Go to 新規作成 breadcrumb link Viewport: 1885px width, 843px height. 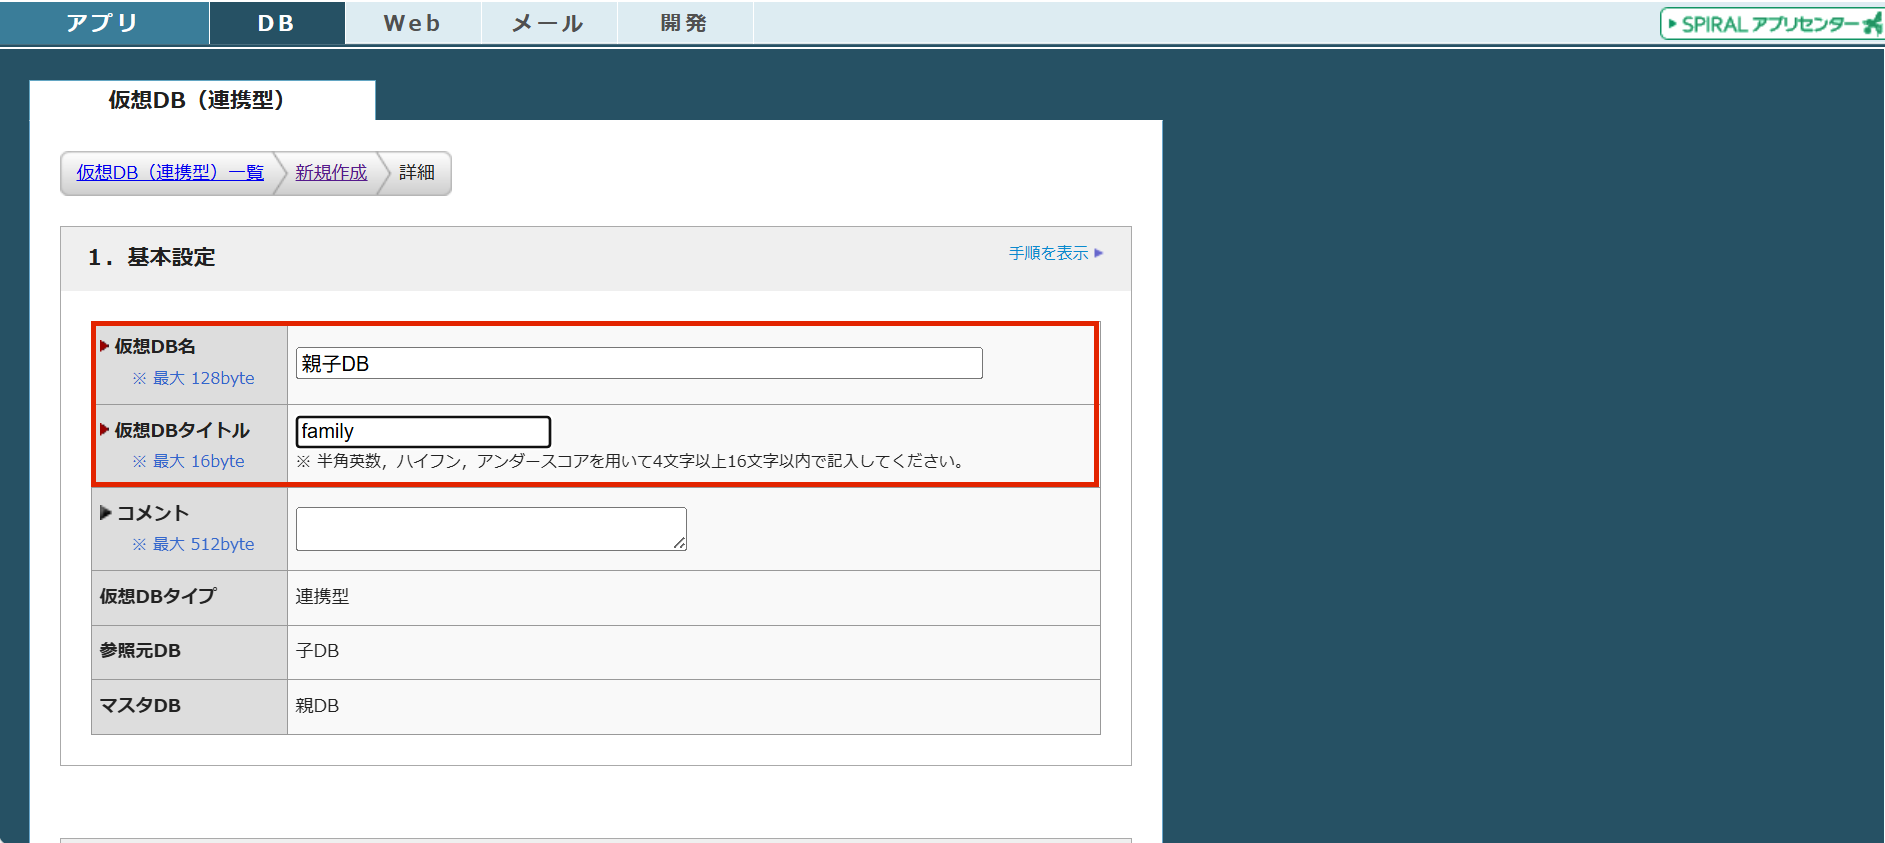click(331, 172)
